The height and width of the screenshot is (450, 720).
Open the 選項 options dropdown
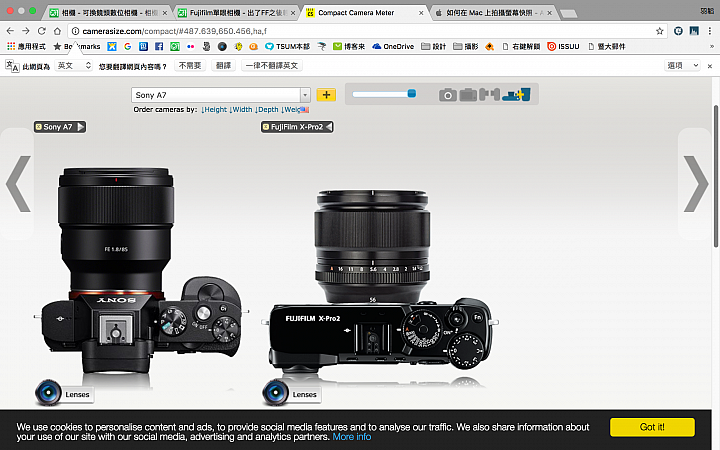[682, 66]
